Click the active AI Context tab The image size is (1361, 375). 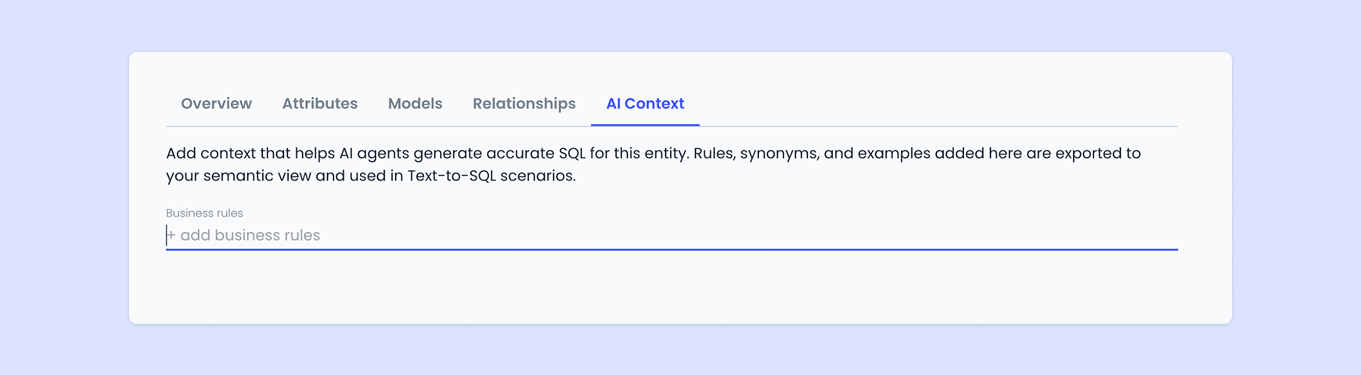pos(645,104)
